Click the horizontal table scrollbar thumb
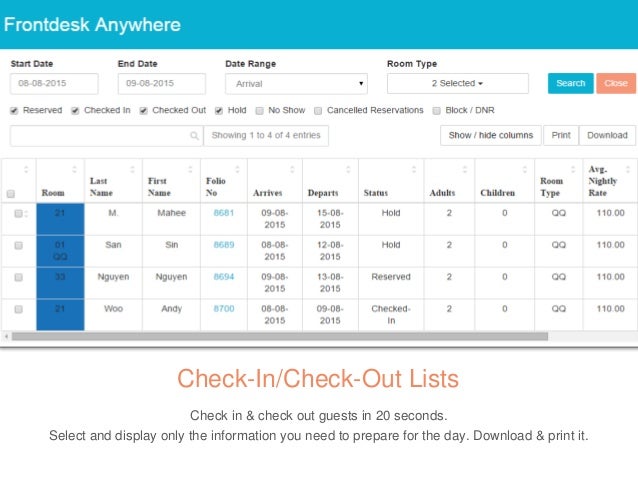 point(280,336)
